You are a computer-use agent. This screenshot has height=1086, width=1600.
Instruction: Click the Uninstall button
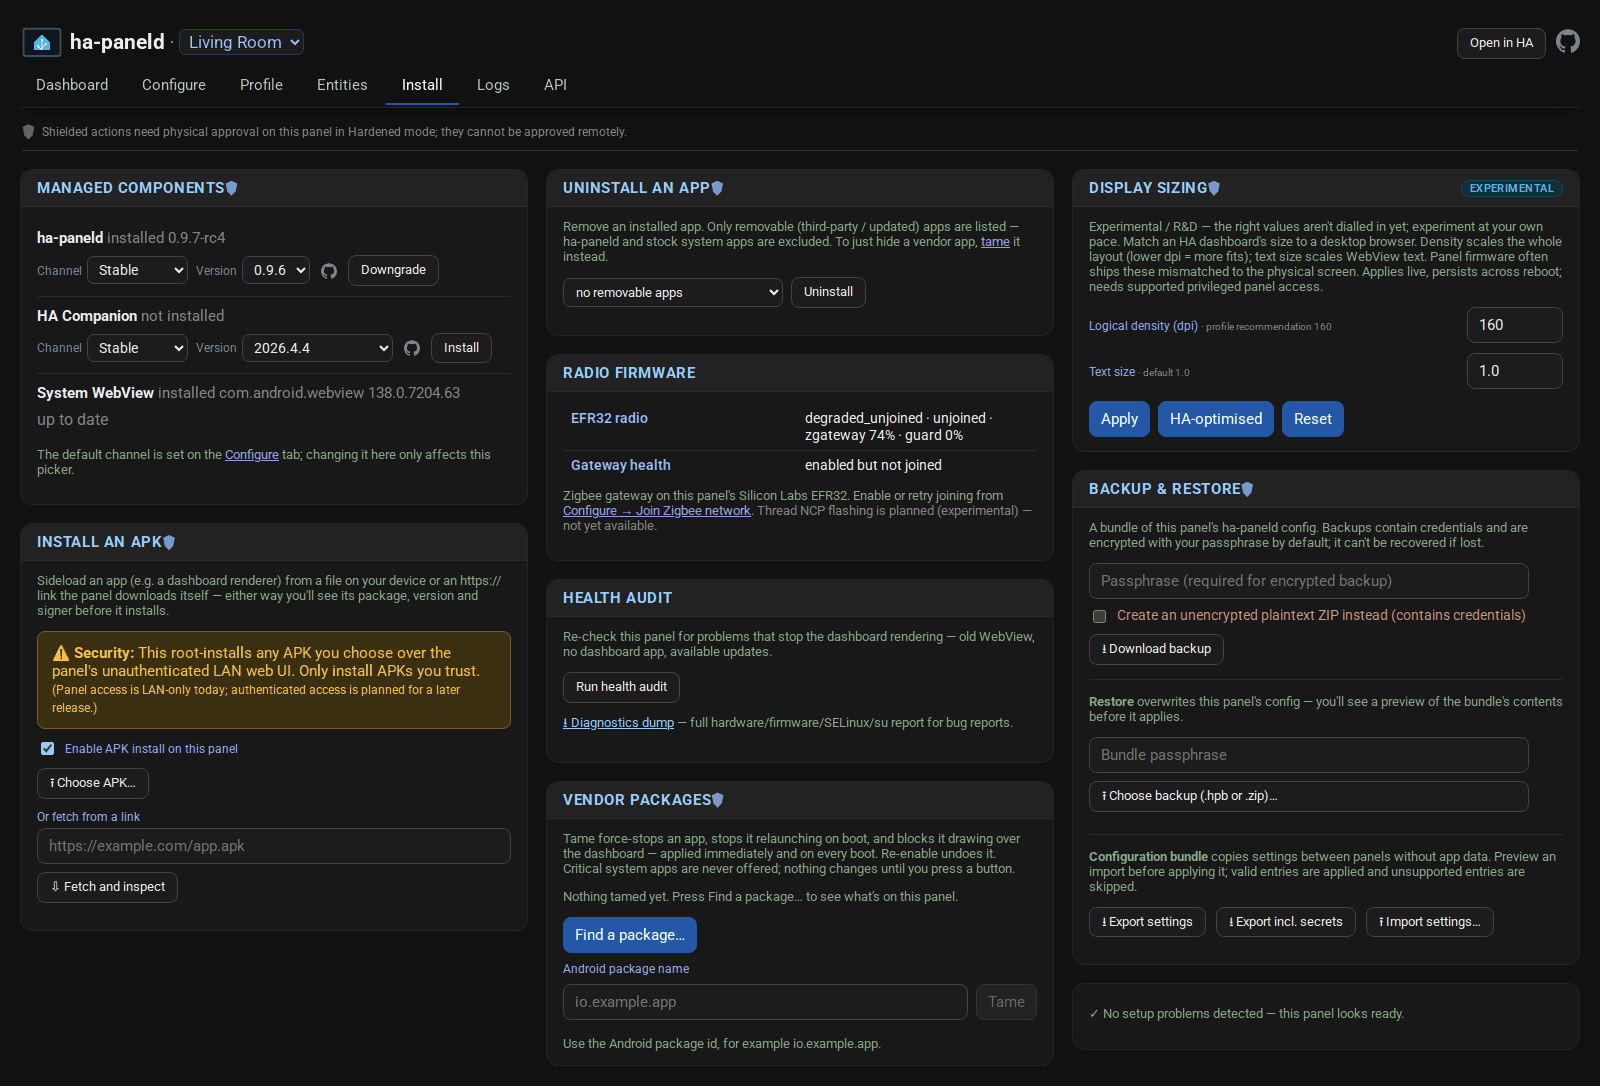click(x=828, y=292)
